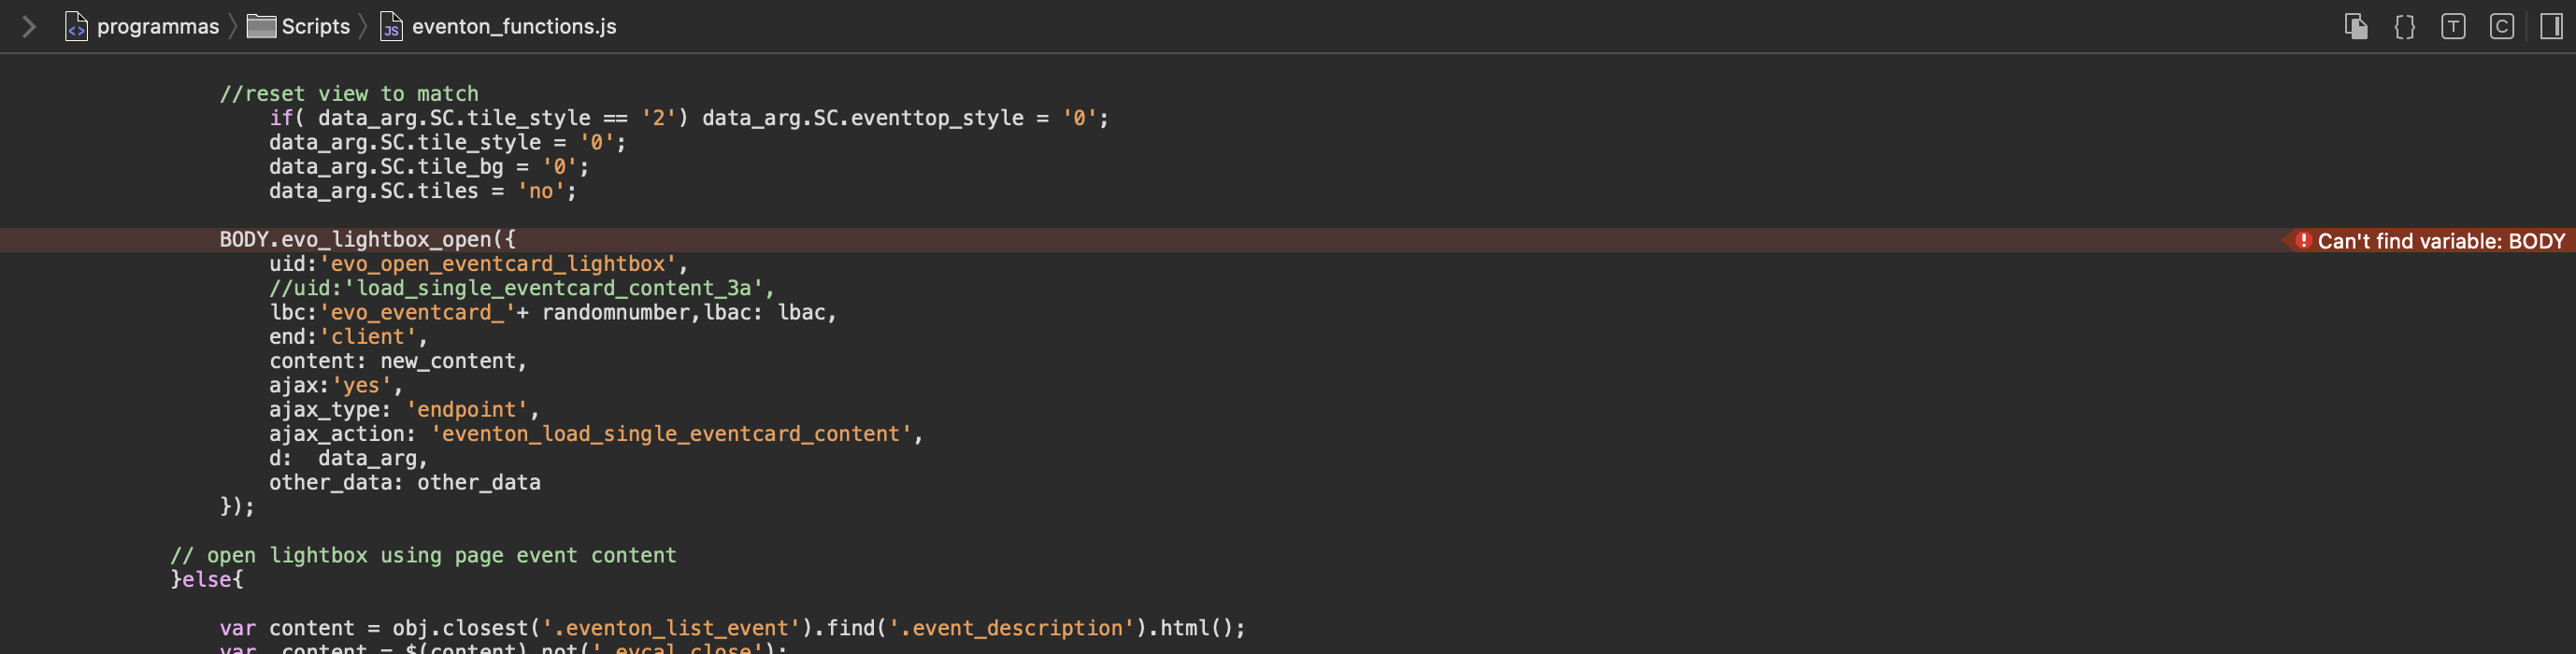Open the programmas breadcrumb item
The width and height of the screenshot is (2576, 654).
[157, 26]
